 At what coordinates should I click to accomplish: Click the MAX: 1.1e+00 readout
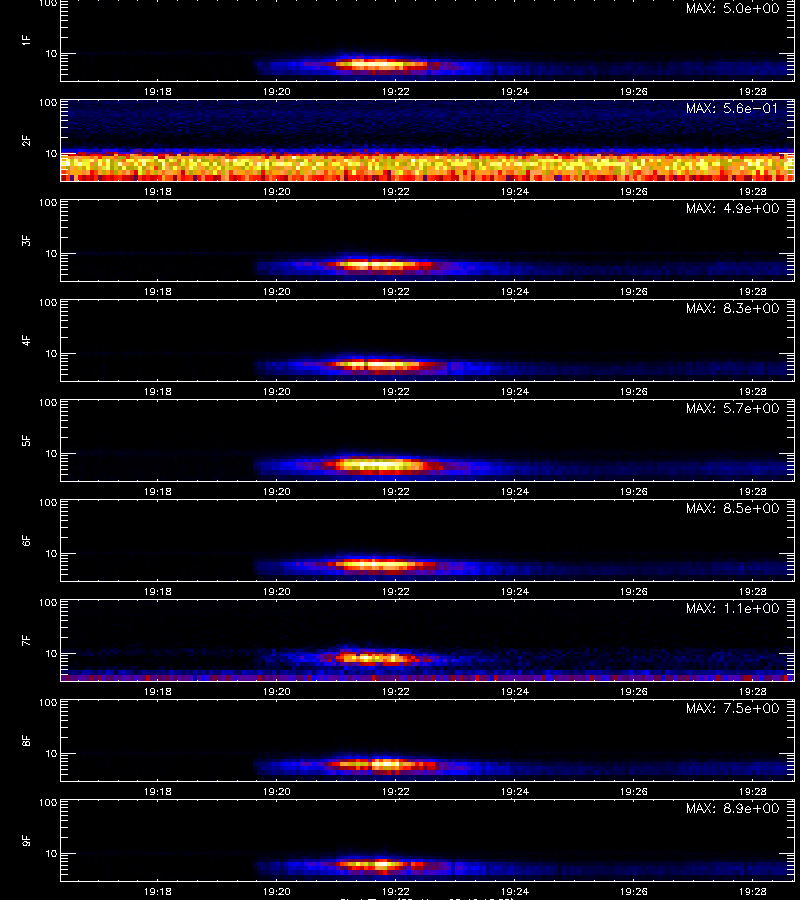(732, 608)
